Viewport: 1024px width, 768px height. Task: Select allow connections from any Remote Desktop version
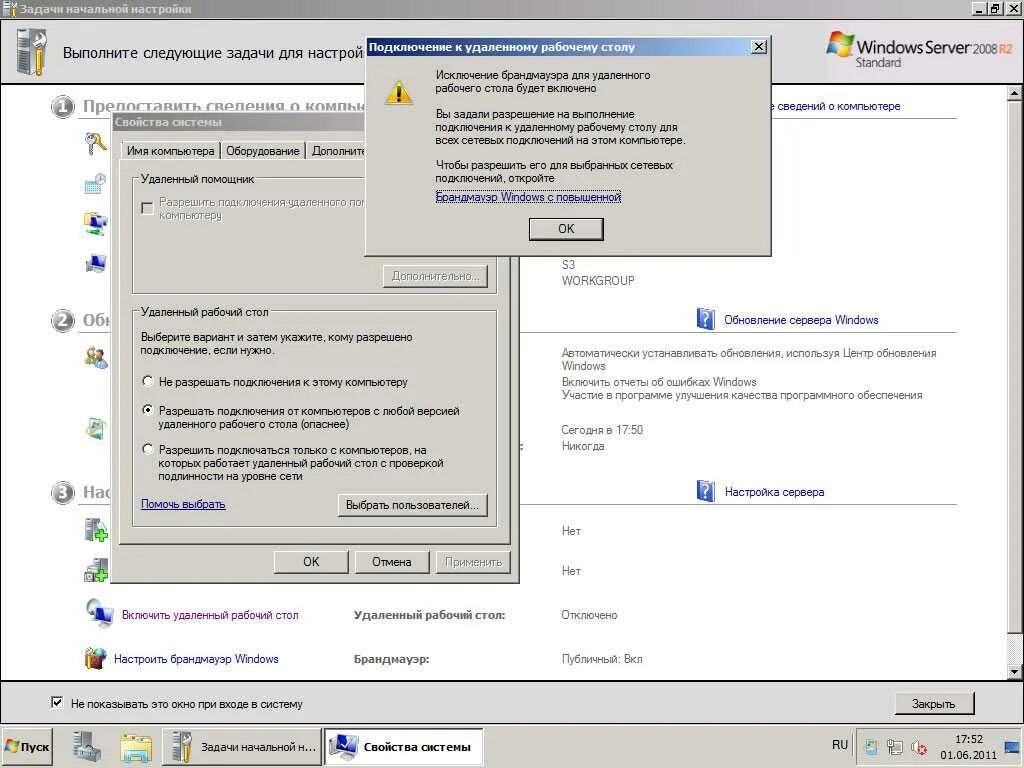(148, 410)
